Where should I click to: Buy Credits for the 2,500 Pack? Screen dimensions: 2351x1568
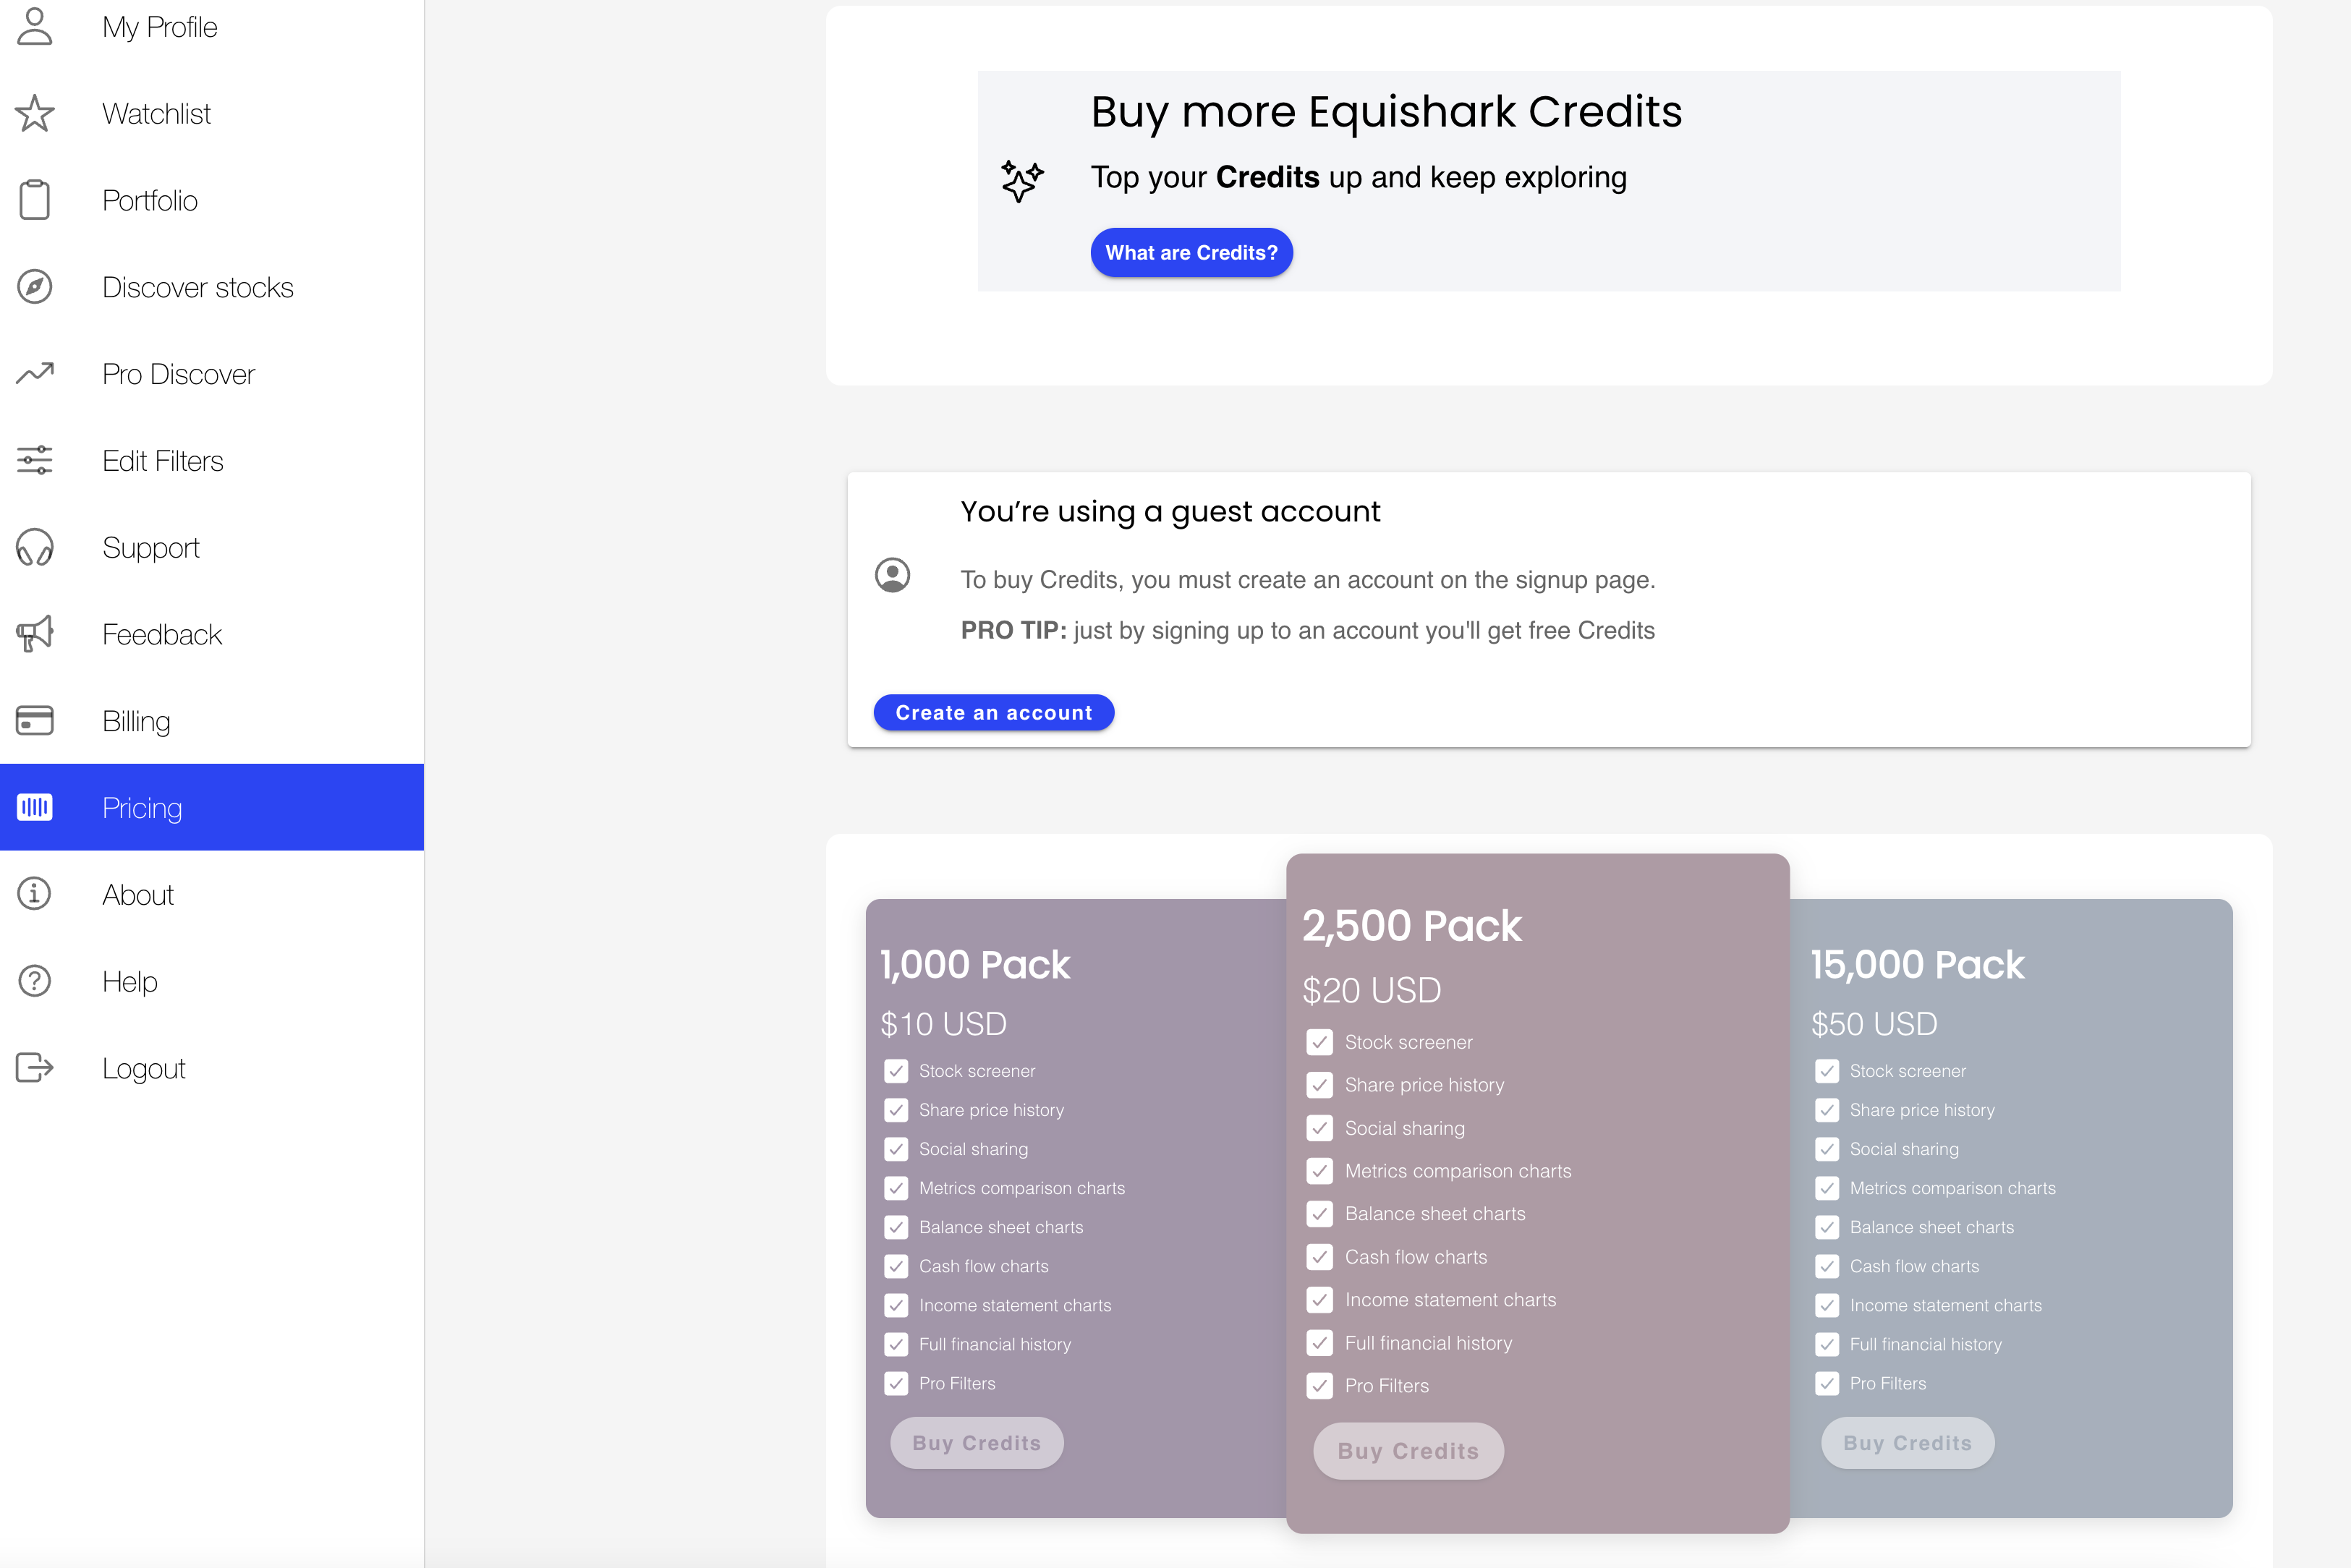1408,1450
